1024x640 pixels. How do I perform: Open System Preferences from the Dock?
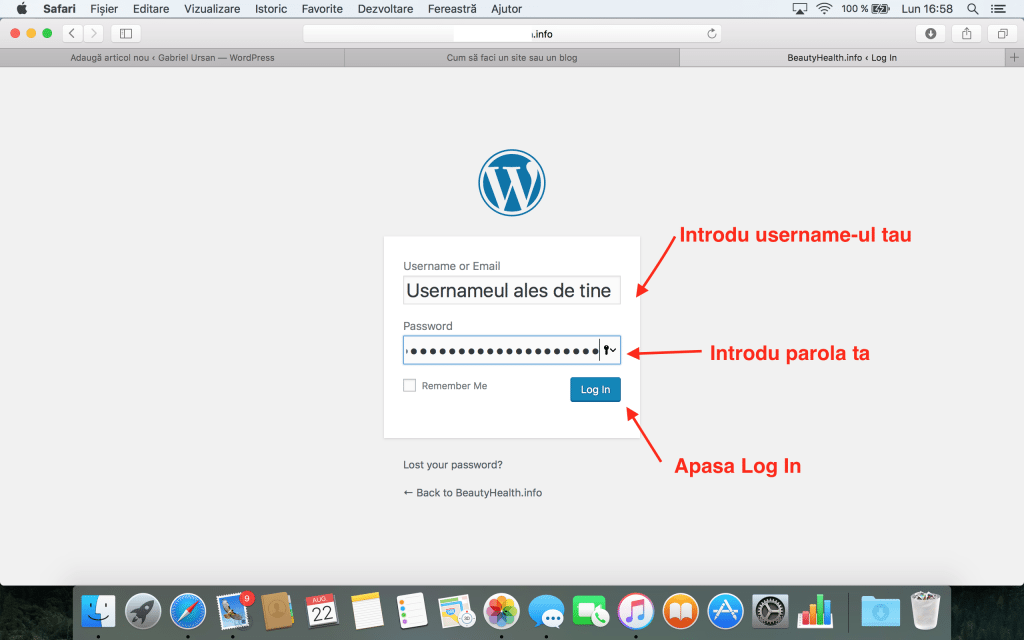click(x=770, y=612)
